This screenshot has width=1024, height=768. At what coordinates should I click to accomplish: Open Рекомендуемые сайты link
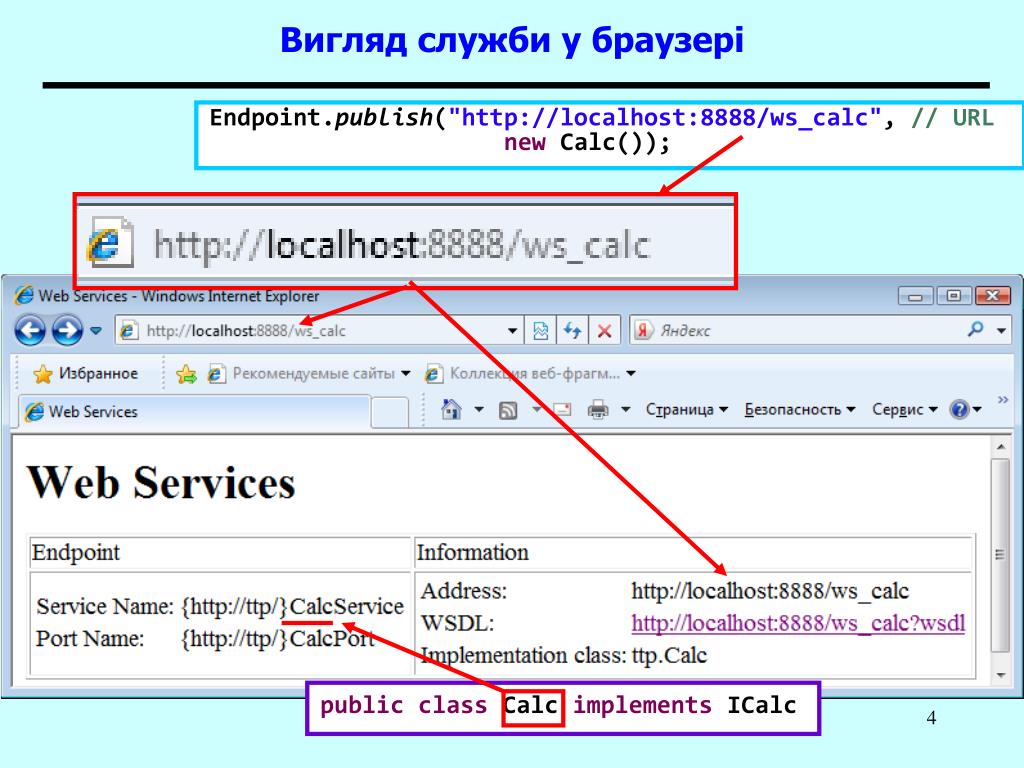[302, 374]
